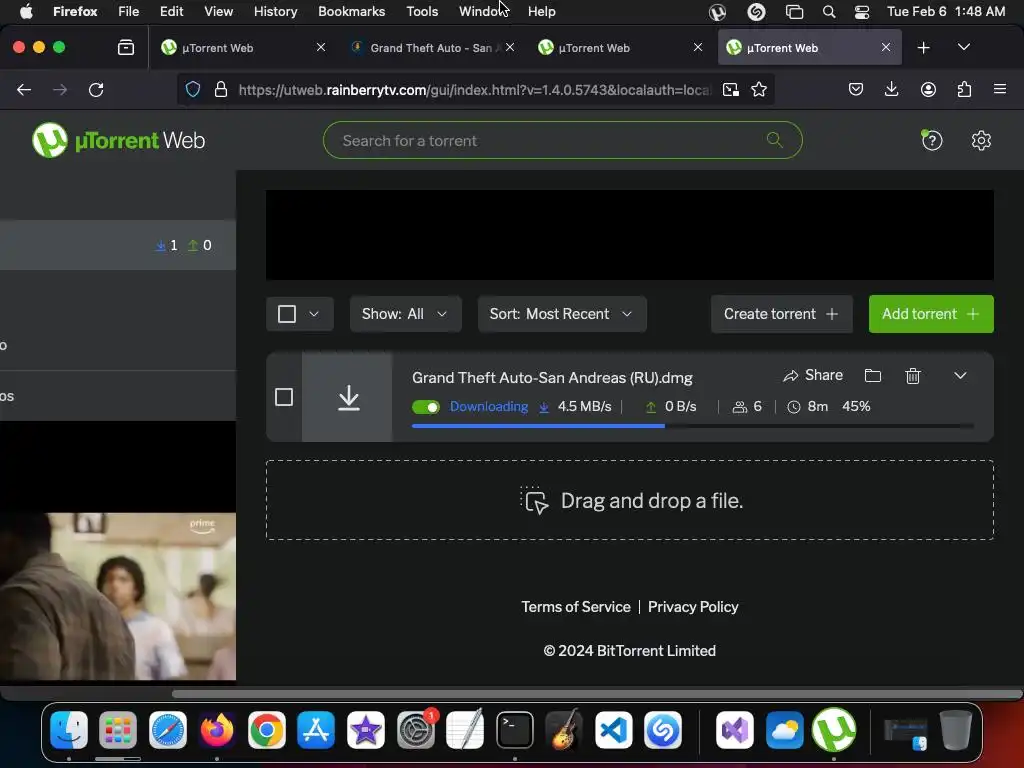Open the Sort: Most Recent dropdown

[x=562, y=314]
